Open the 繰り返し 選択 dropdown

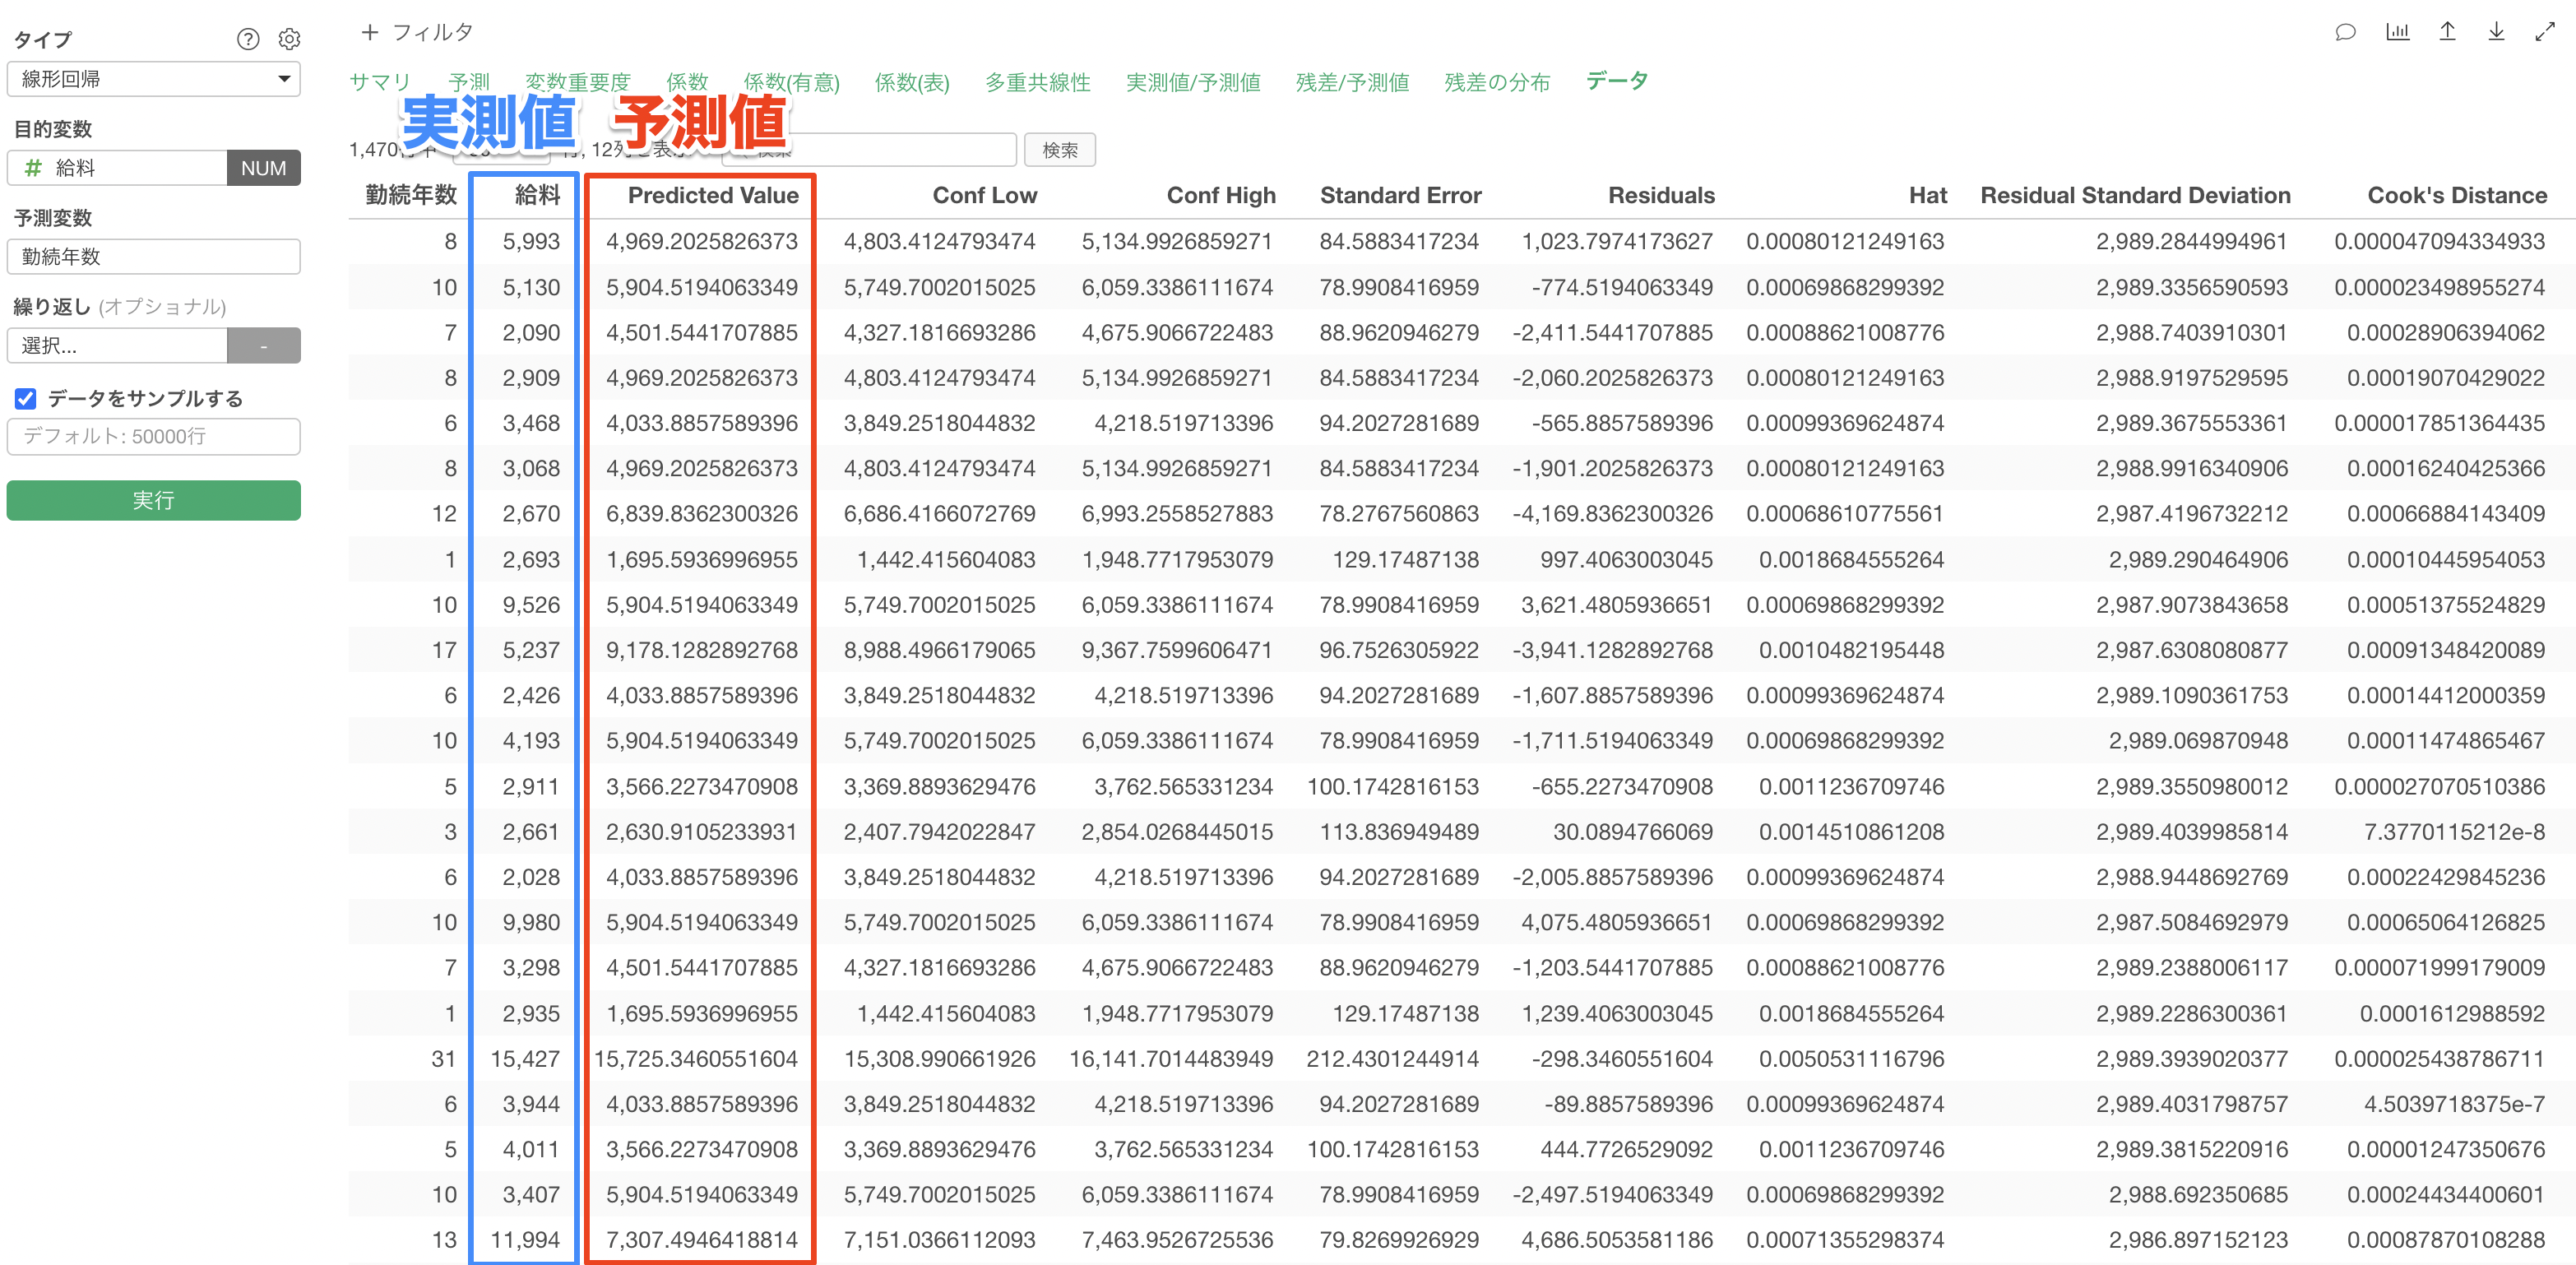118,345
